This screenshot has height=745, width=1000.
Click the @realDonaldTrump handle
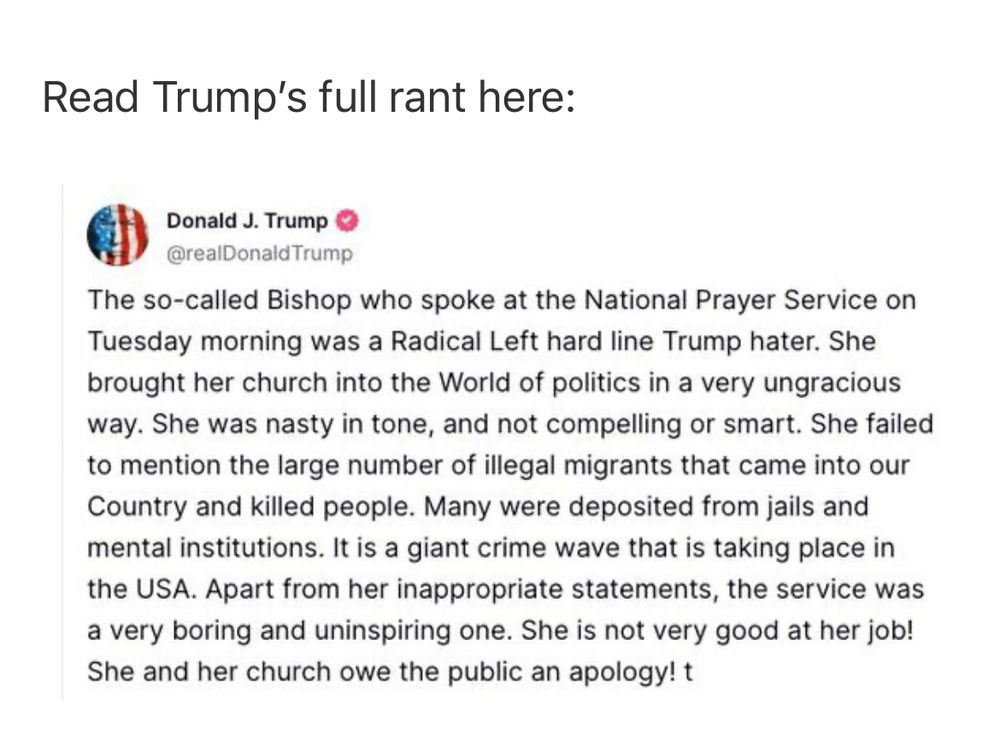pyautogui.click(x=259, y=253)
